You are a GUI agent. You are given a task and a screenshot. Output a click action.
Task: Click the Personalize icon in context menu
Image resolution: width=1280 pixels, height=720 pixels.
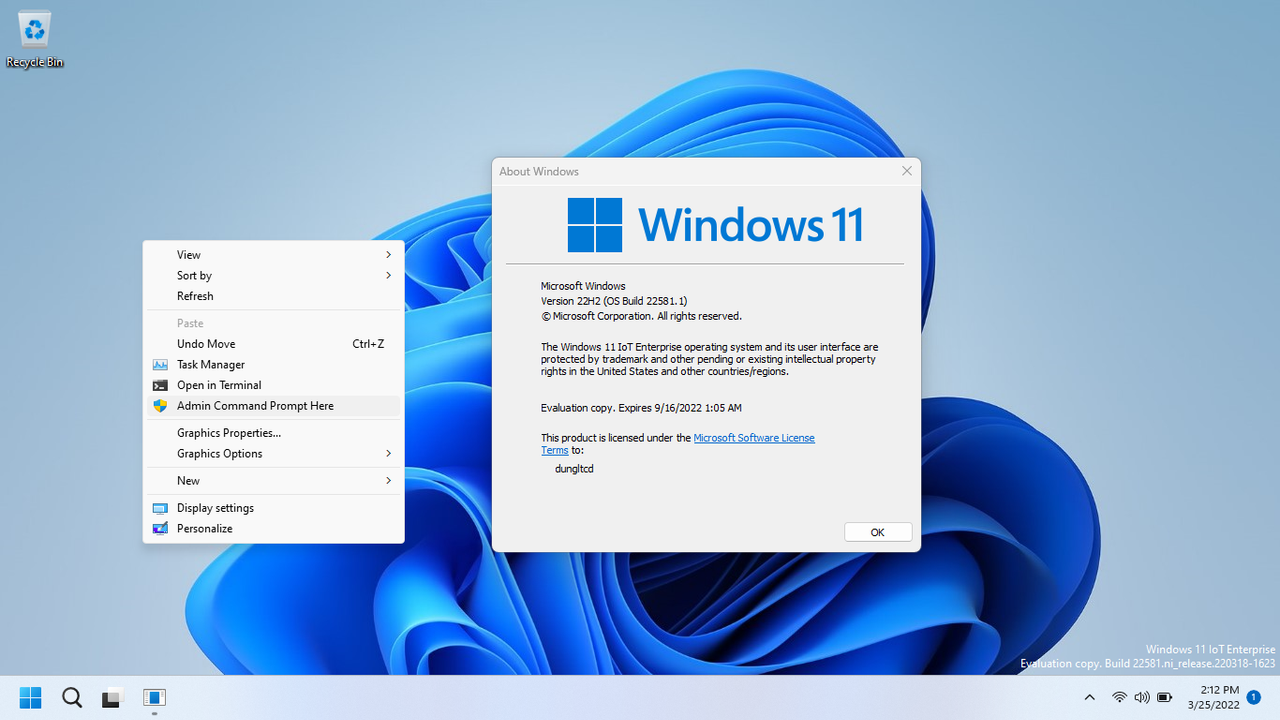(160, 528)
